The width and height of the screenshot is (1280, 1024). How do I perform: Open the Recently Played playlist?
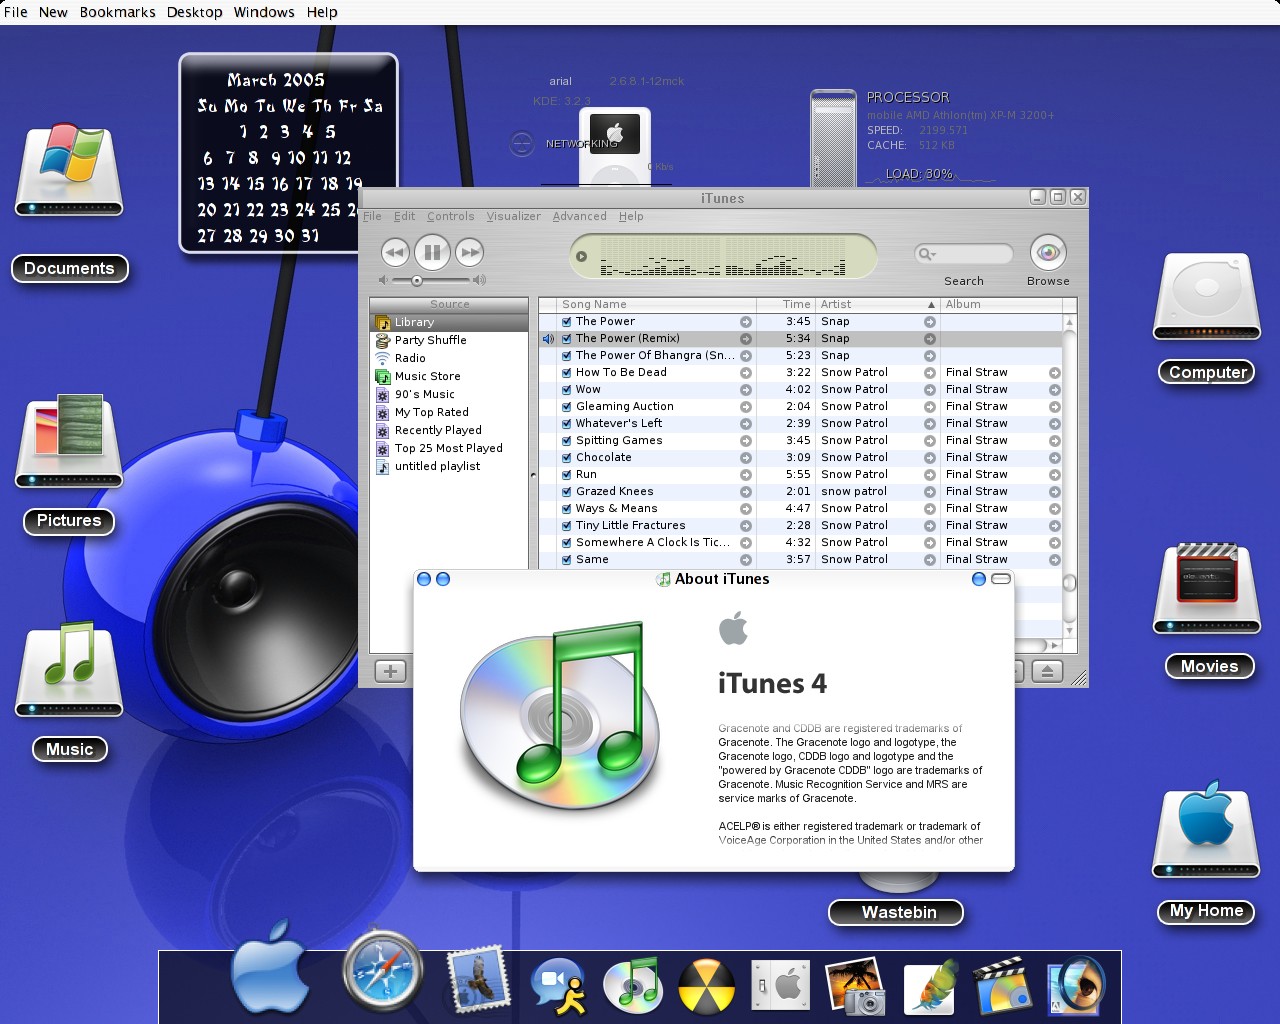(438, 430)
